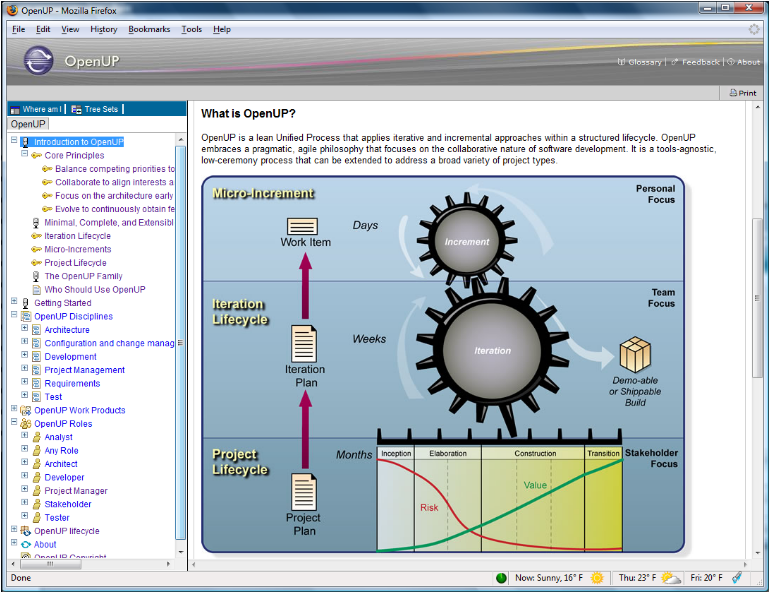Screen dimensions: 770x593
Task: Click the About node icon in tree
Action: (26, 544)
